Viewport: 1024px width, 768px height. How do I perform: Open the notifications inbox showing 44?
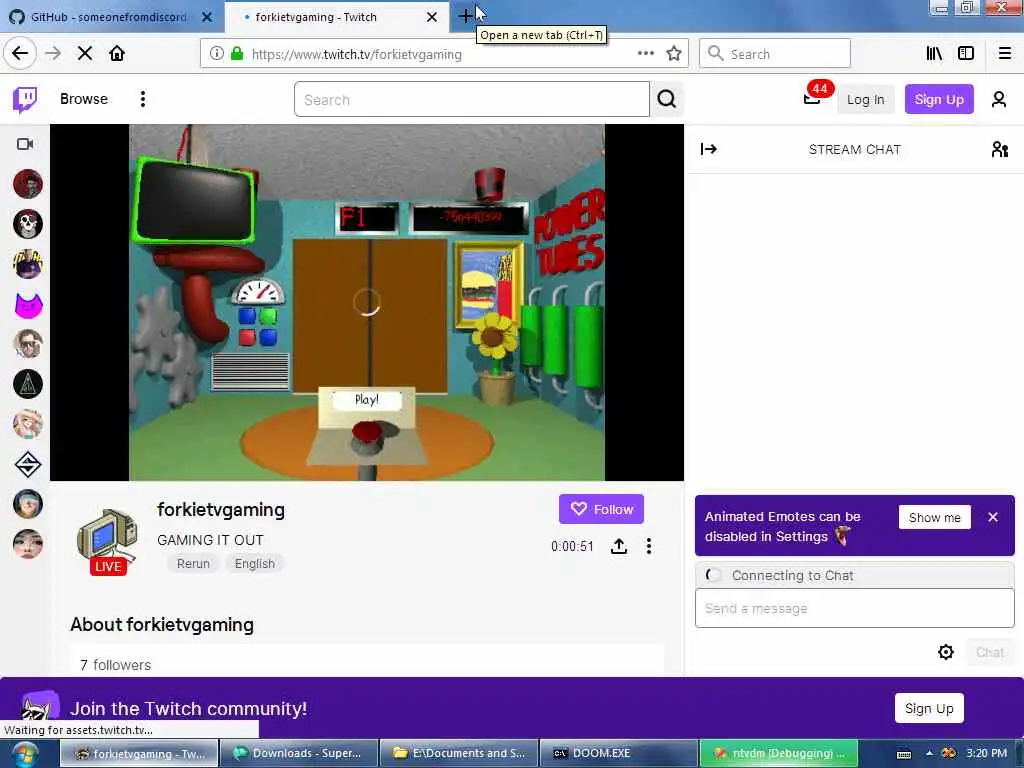(x=814, y=96)
